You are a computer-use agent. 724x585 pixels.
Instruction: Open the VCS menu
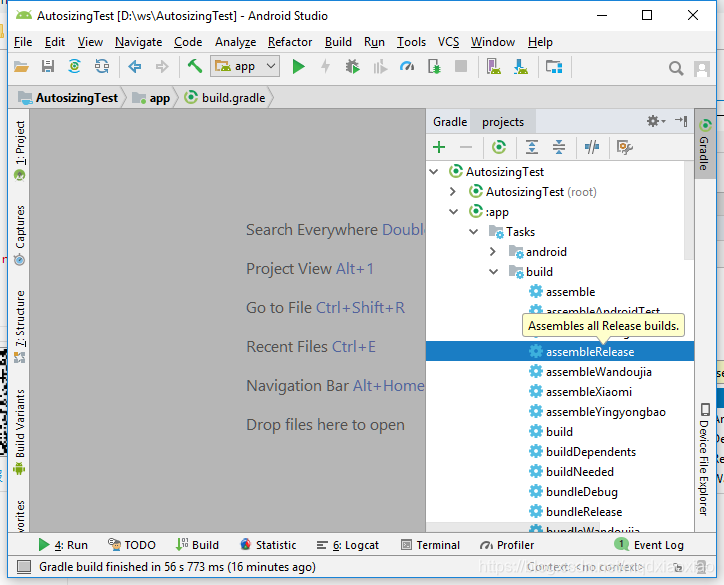[448, 42]
